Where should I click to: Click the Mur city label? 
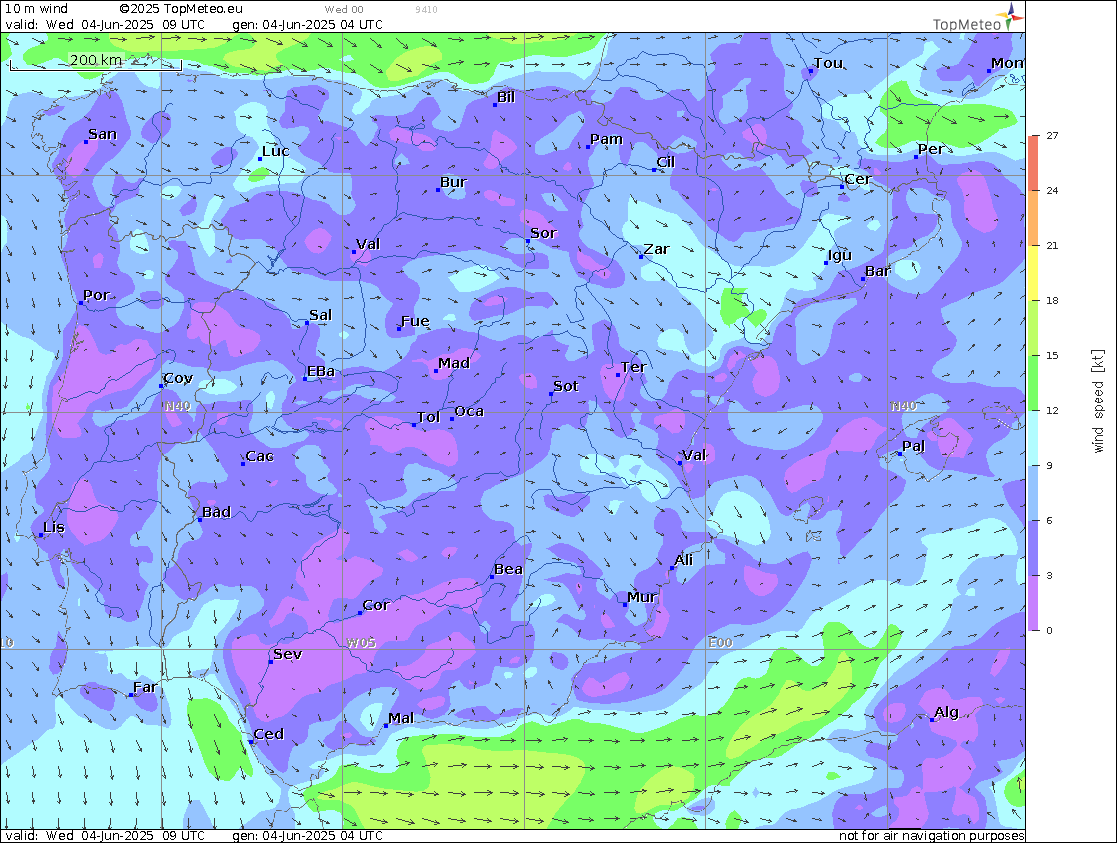[642, 596]
